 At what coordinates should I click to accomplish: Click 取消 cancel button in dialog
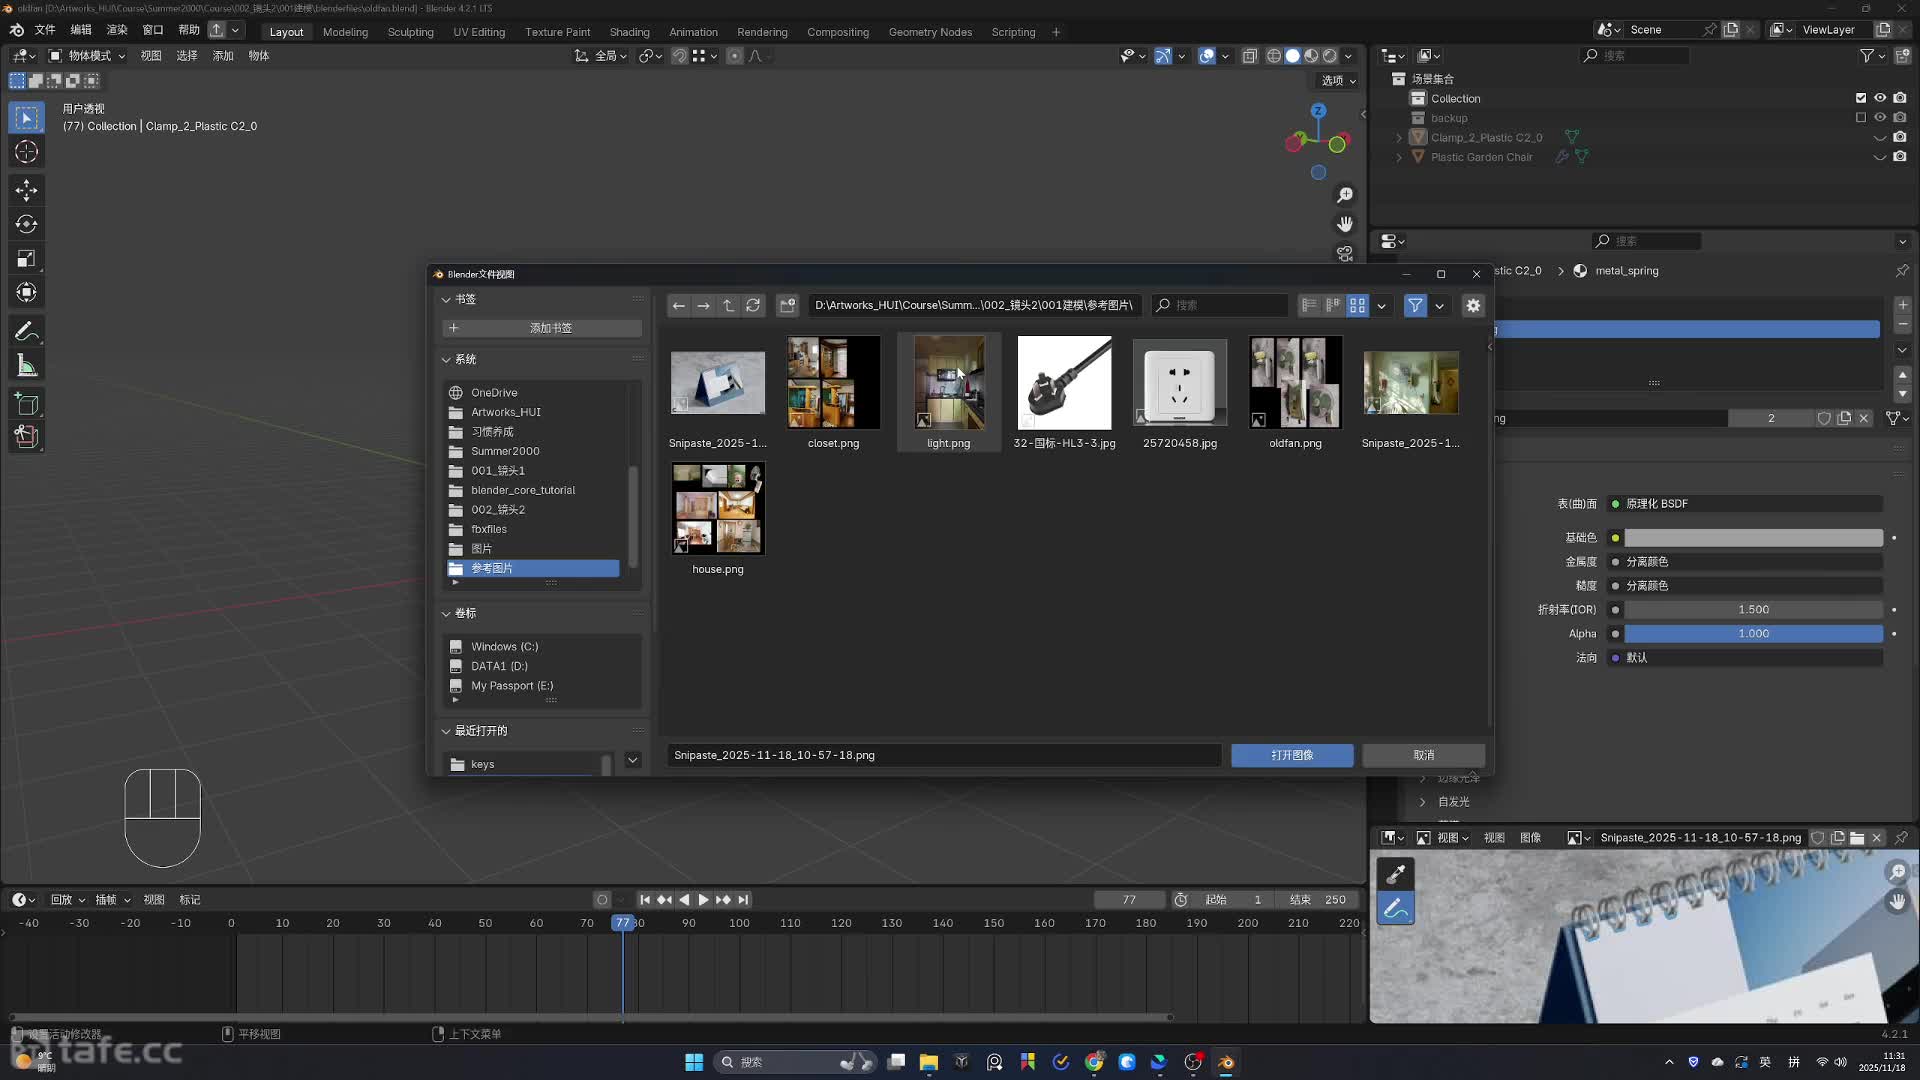click(1423, 755)
